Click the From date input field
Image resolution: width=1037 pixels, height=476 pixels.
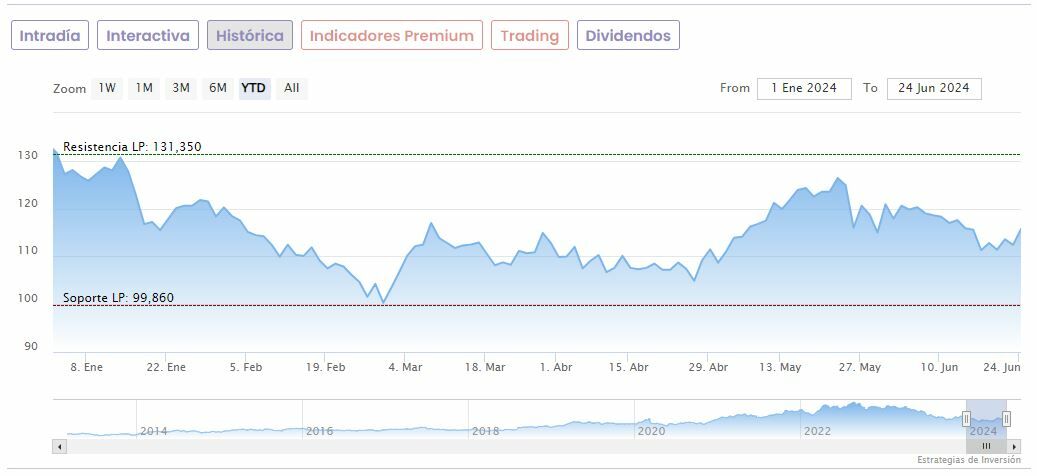point(804,88)
